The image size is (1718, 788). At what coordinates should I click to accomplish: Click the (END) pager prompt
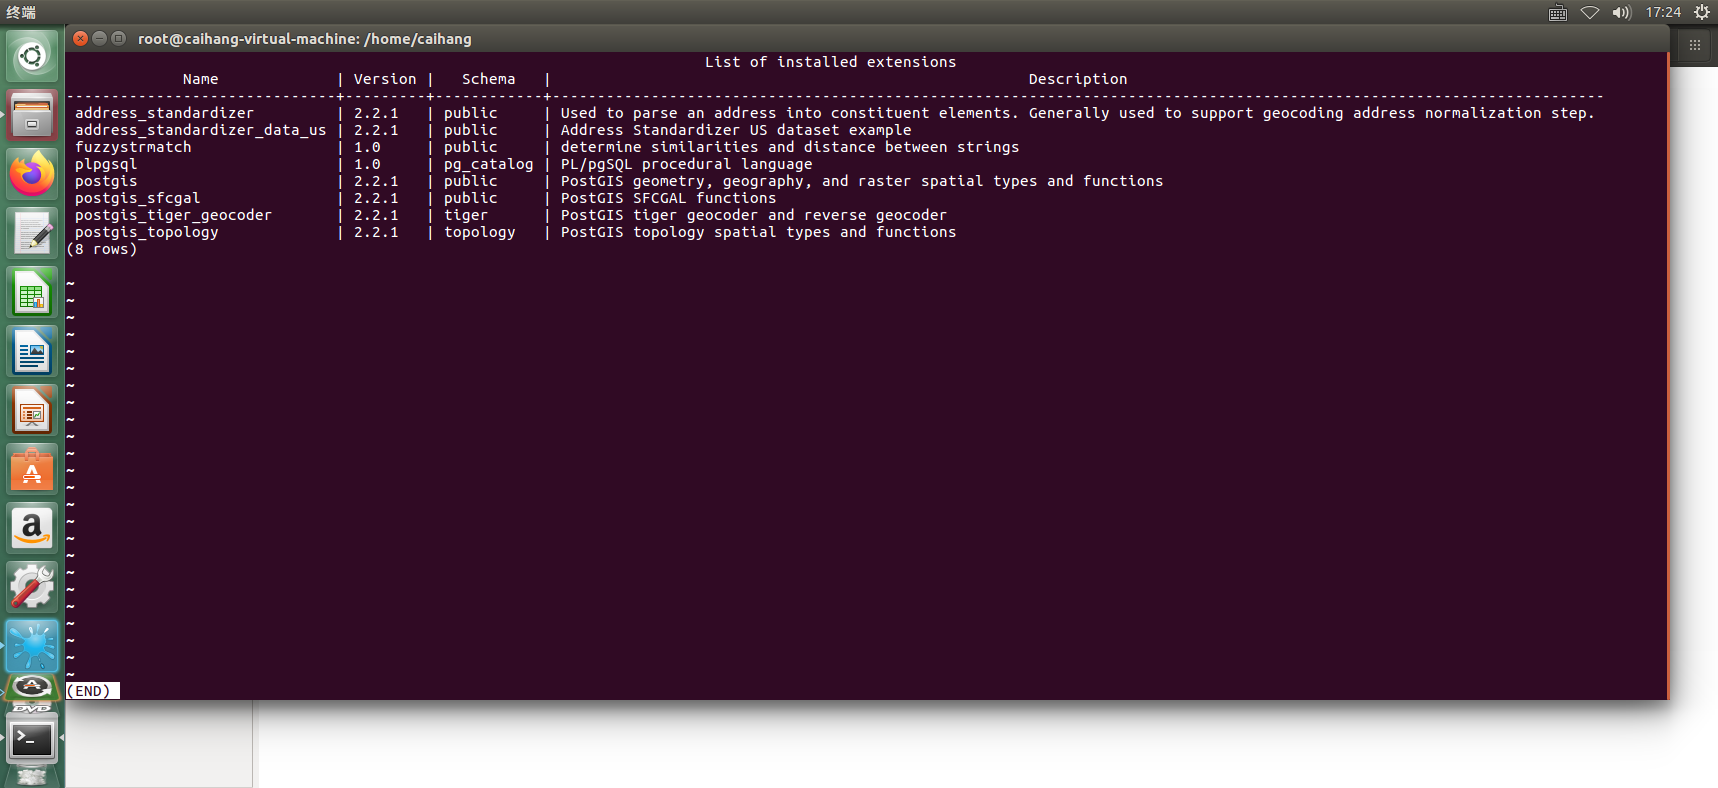point(92,690)
